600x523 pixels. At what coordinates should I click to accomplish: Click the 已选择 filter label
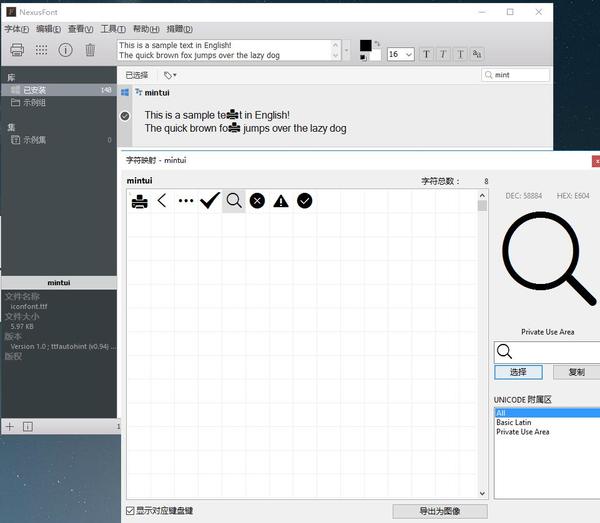click(137, 75)
